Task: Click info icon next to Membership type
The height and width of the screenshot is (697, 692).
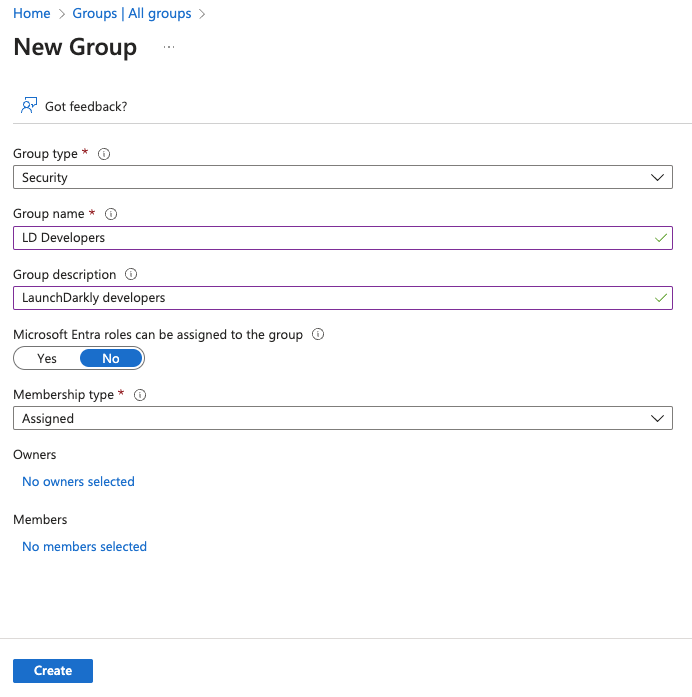Action: click(x=140, y=395)
